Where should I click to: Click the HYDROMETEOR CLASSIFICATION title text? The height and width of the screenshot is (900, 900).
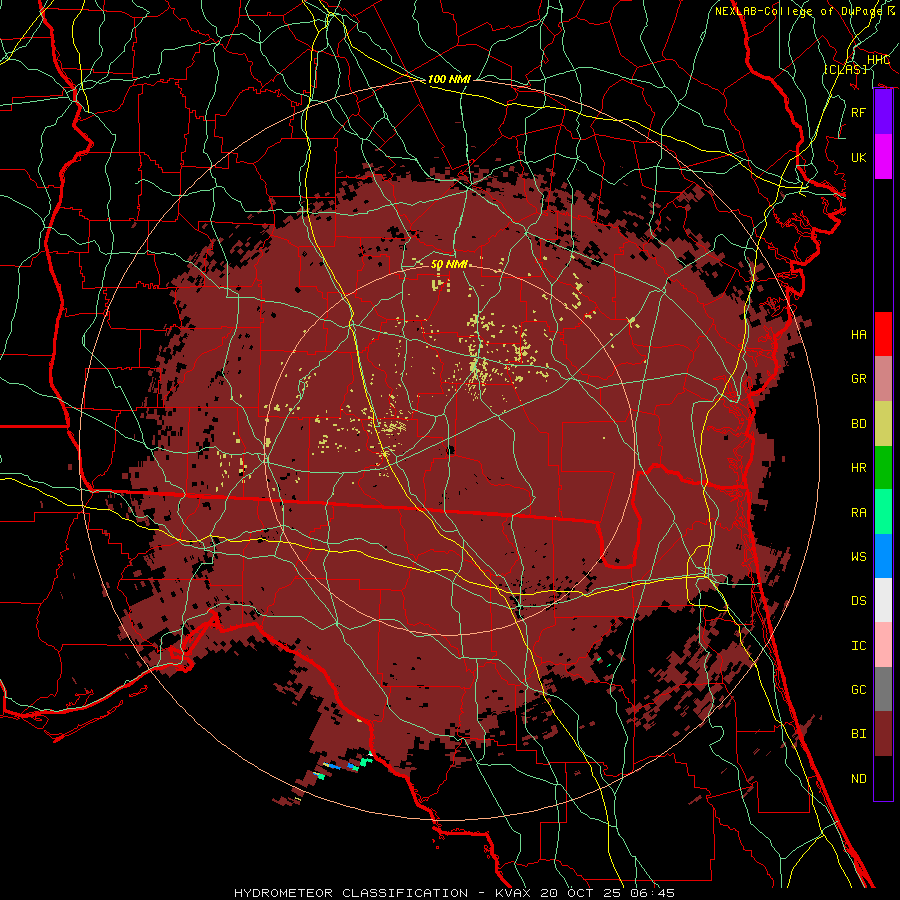pyautogui.click(x=351, y=893)
